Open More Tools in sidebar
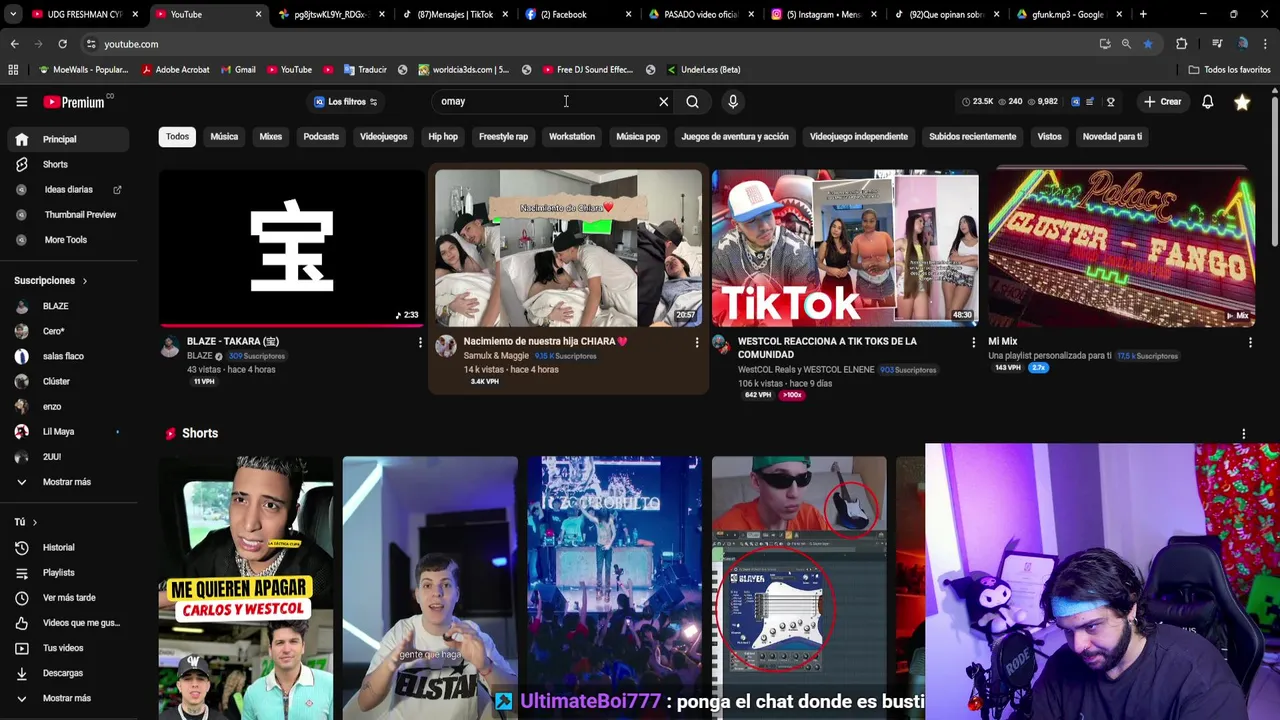 pos(68,239)
